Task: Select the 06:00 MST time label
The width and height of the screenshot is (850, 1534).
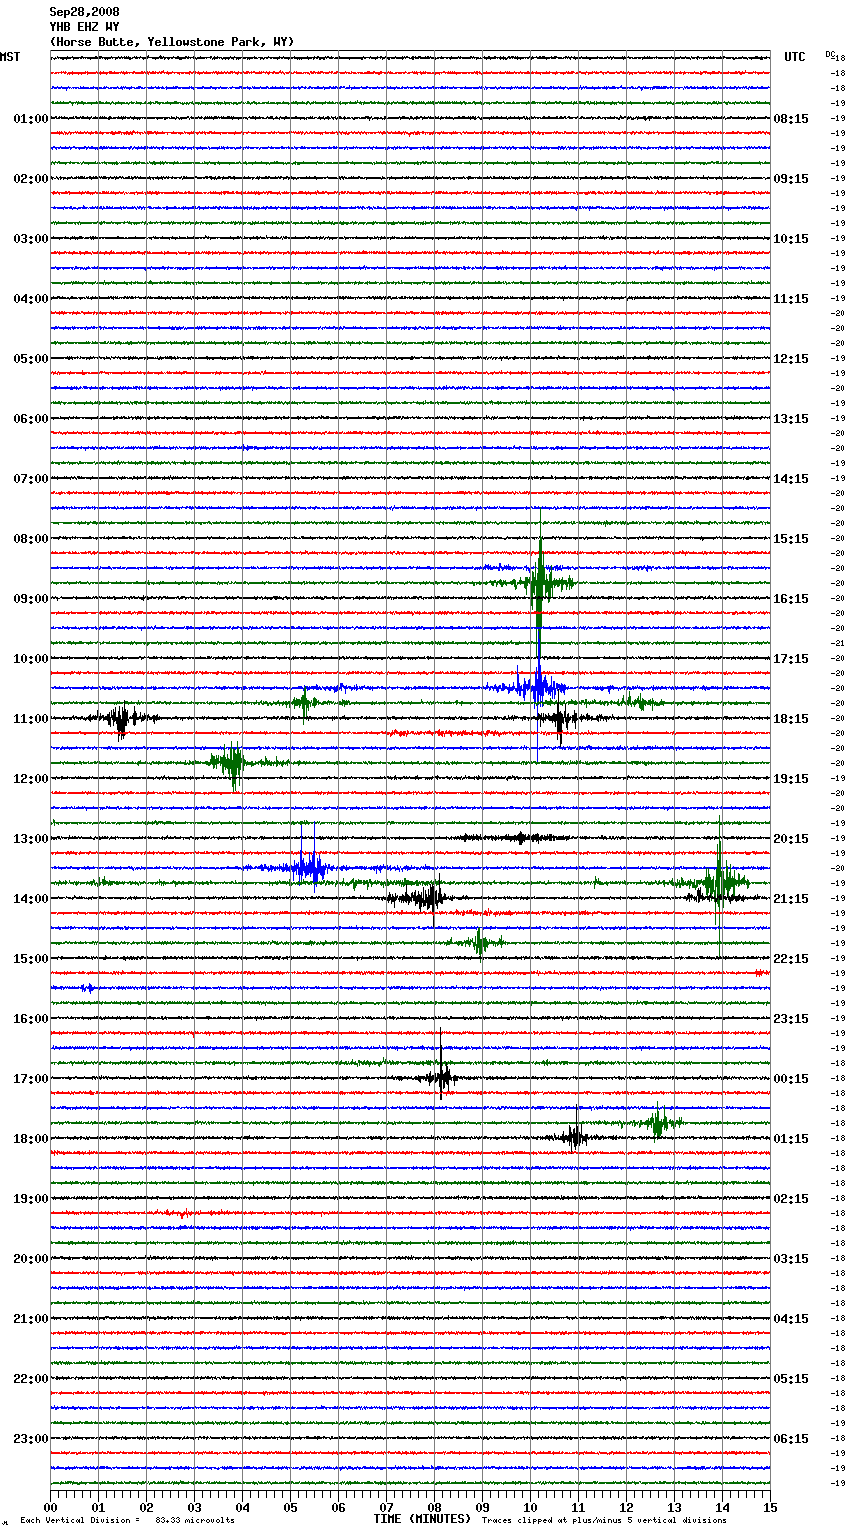Action: pyautogui.click(x=30, y=419)
